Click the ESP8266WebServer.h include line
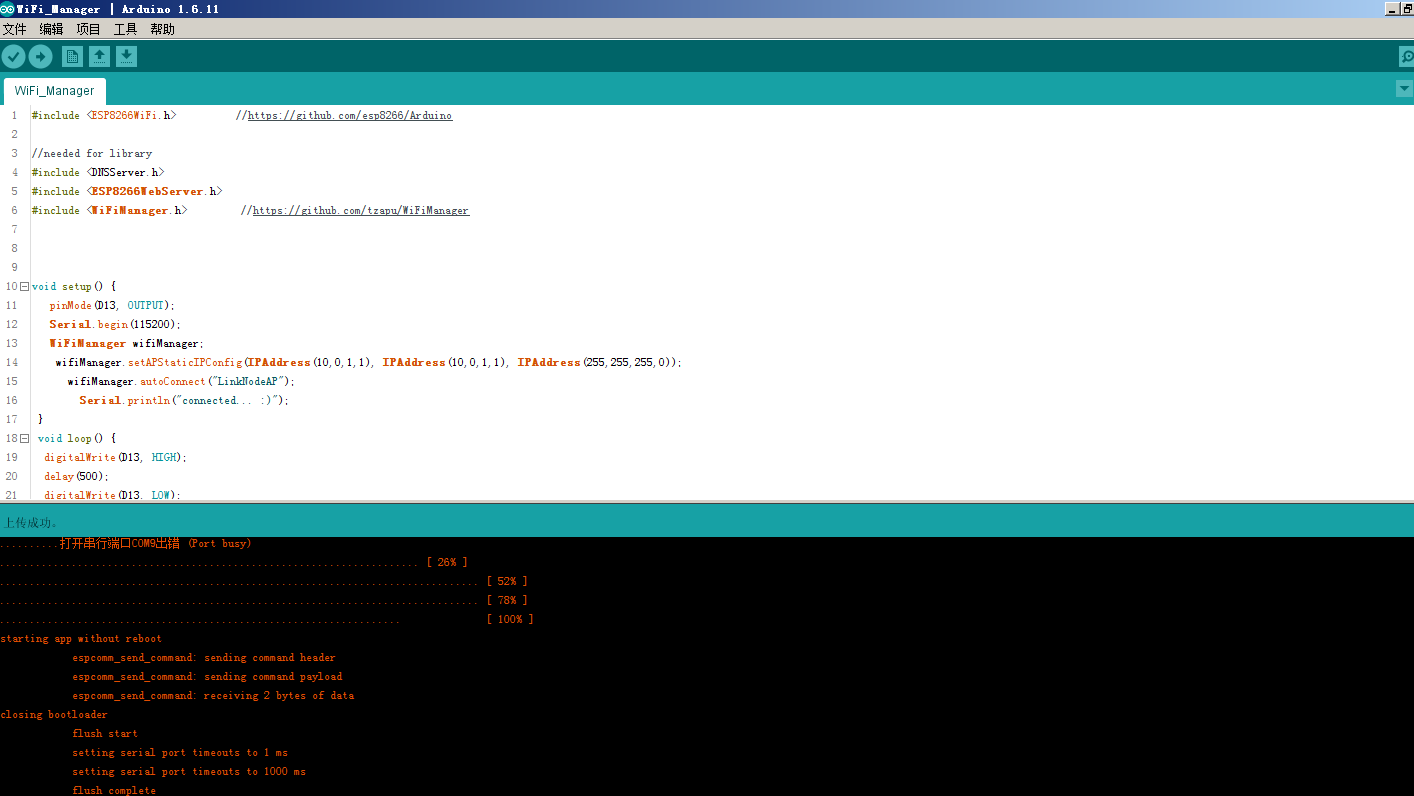This screenshot has height=796, width=1414. tap(127, 192)
